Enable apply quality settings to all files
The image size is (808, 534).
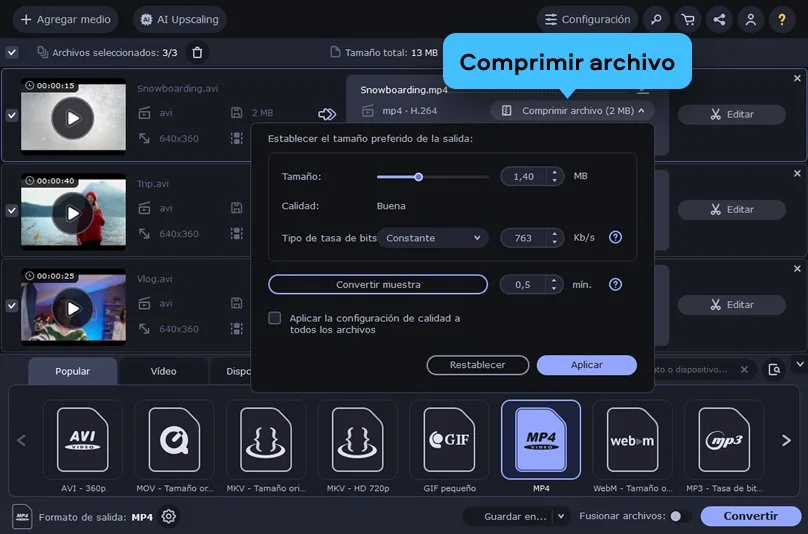pyautogui.click(x=275, y=318)
